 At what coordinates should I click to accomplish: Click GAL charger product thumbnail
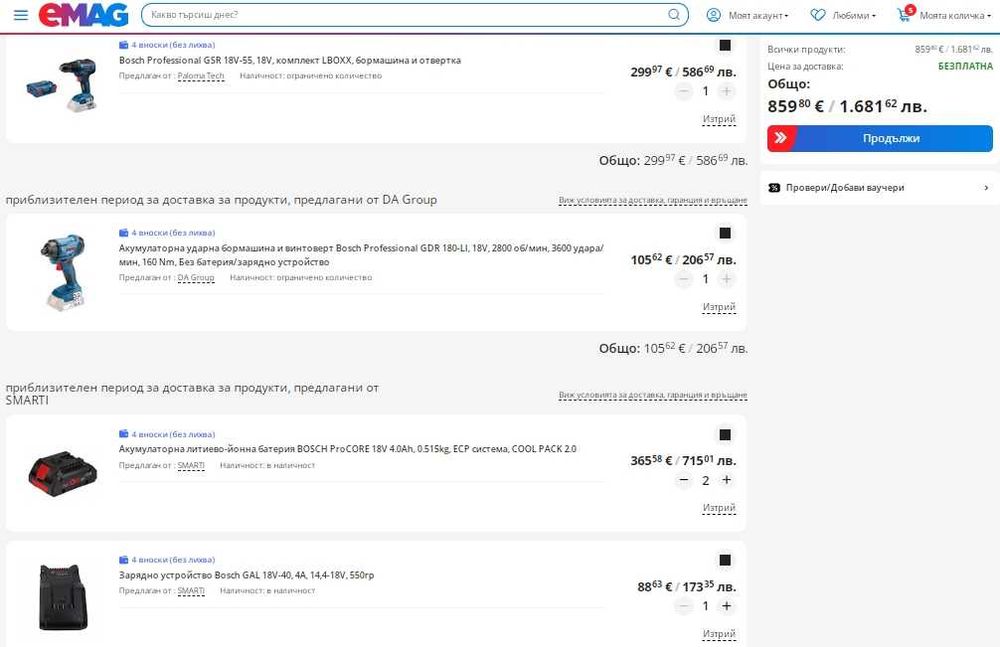point(62,598)
